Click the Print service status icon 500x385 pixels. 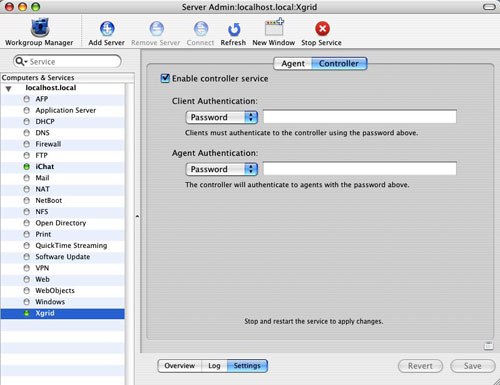pyautogui.click(x=27, y=234)
